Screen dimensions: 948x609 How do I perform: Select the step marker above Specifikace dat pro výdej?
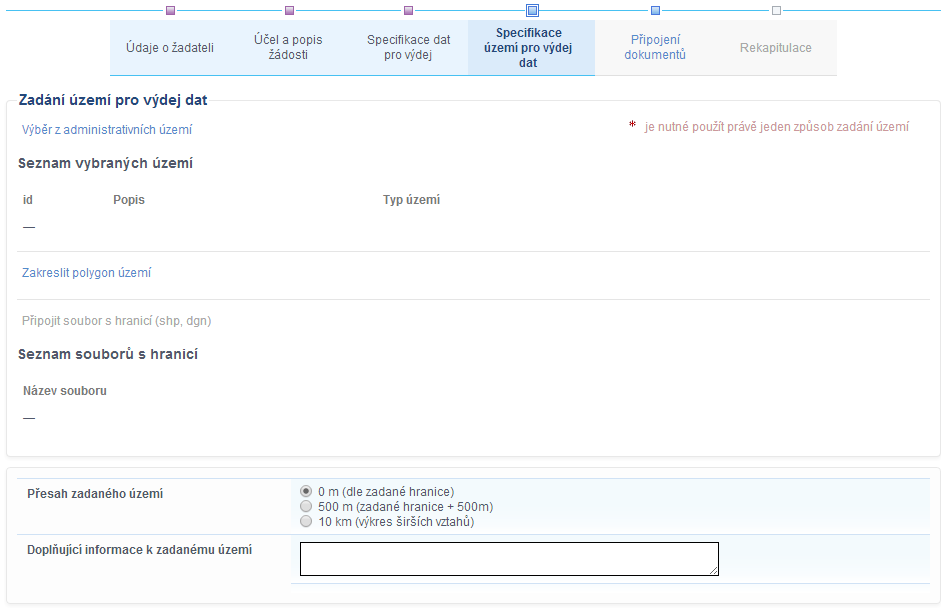[x=408, y=11]
